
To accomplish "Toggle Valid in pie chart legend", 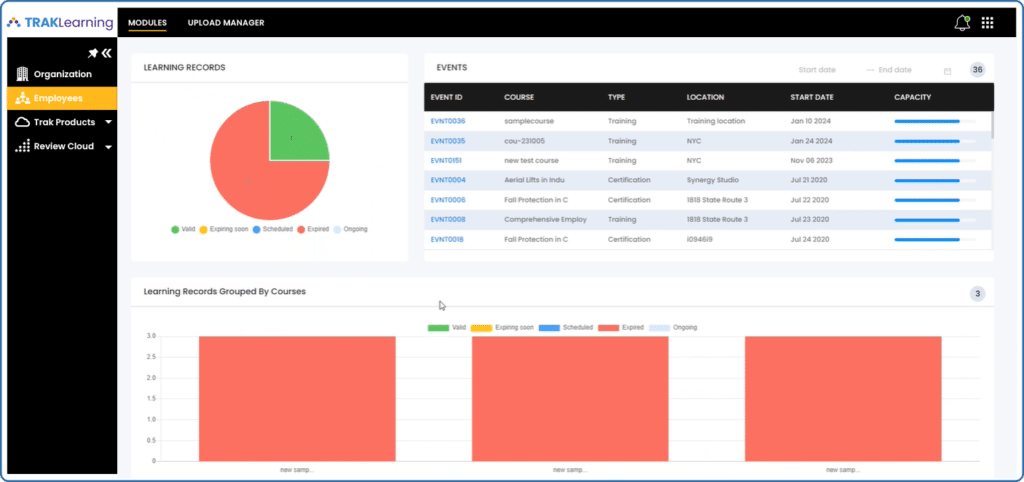I will 183,229.
